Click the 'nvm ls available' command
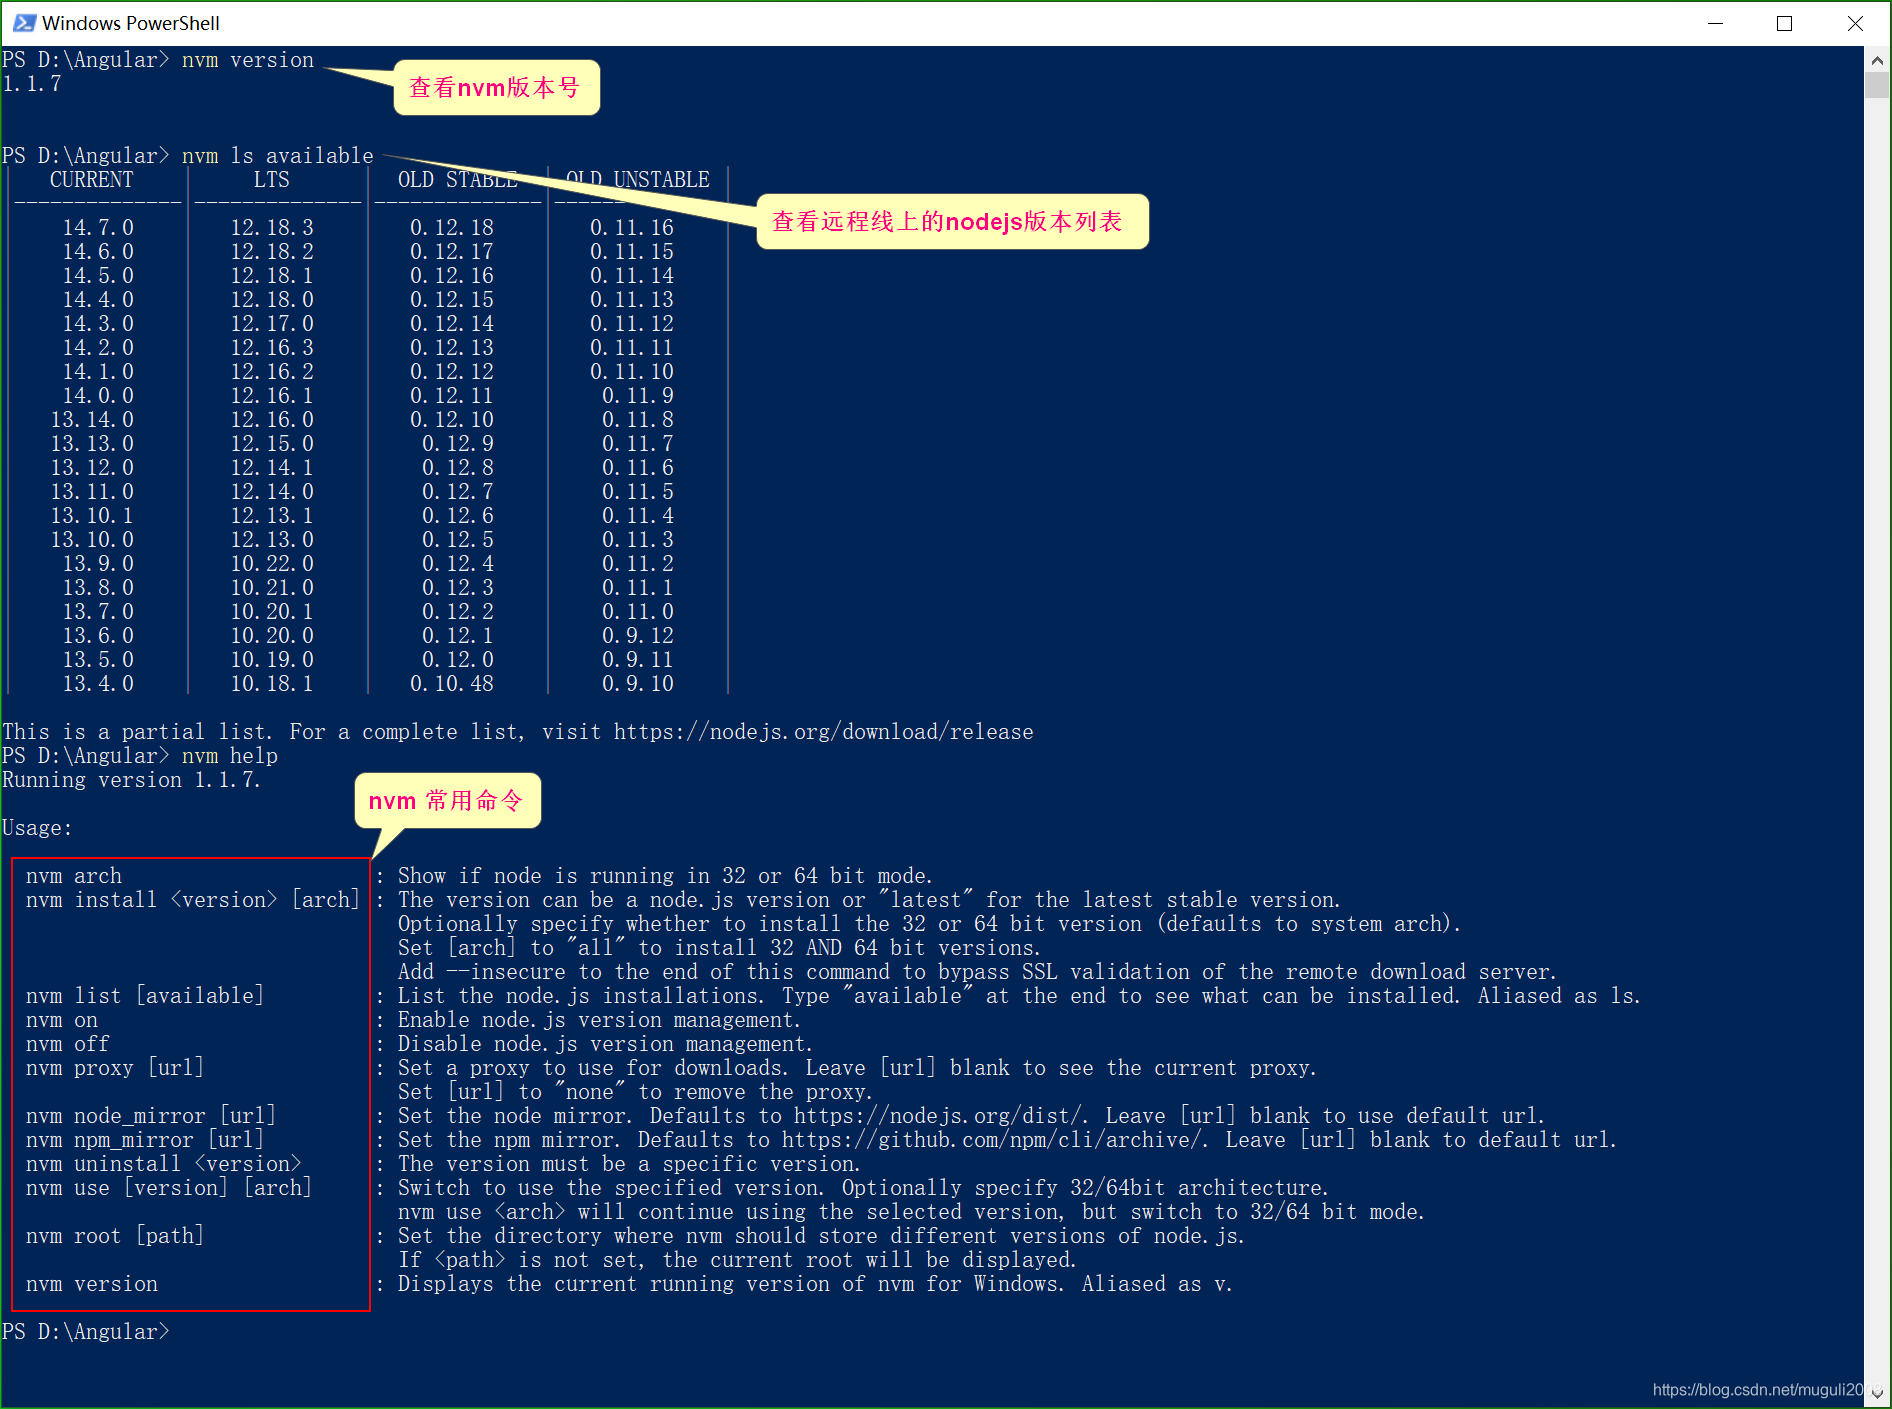The image size is (1892, 1409). click(x=278, y=156)
